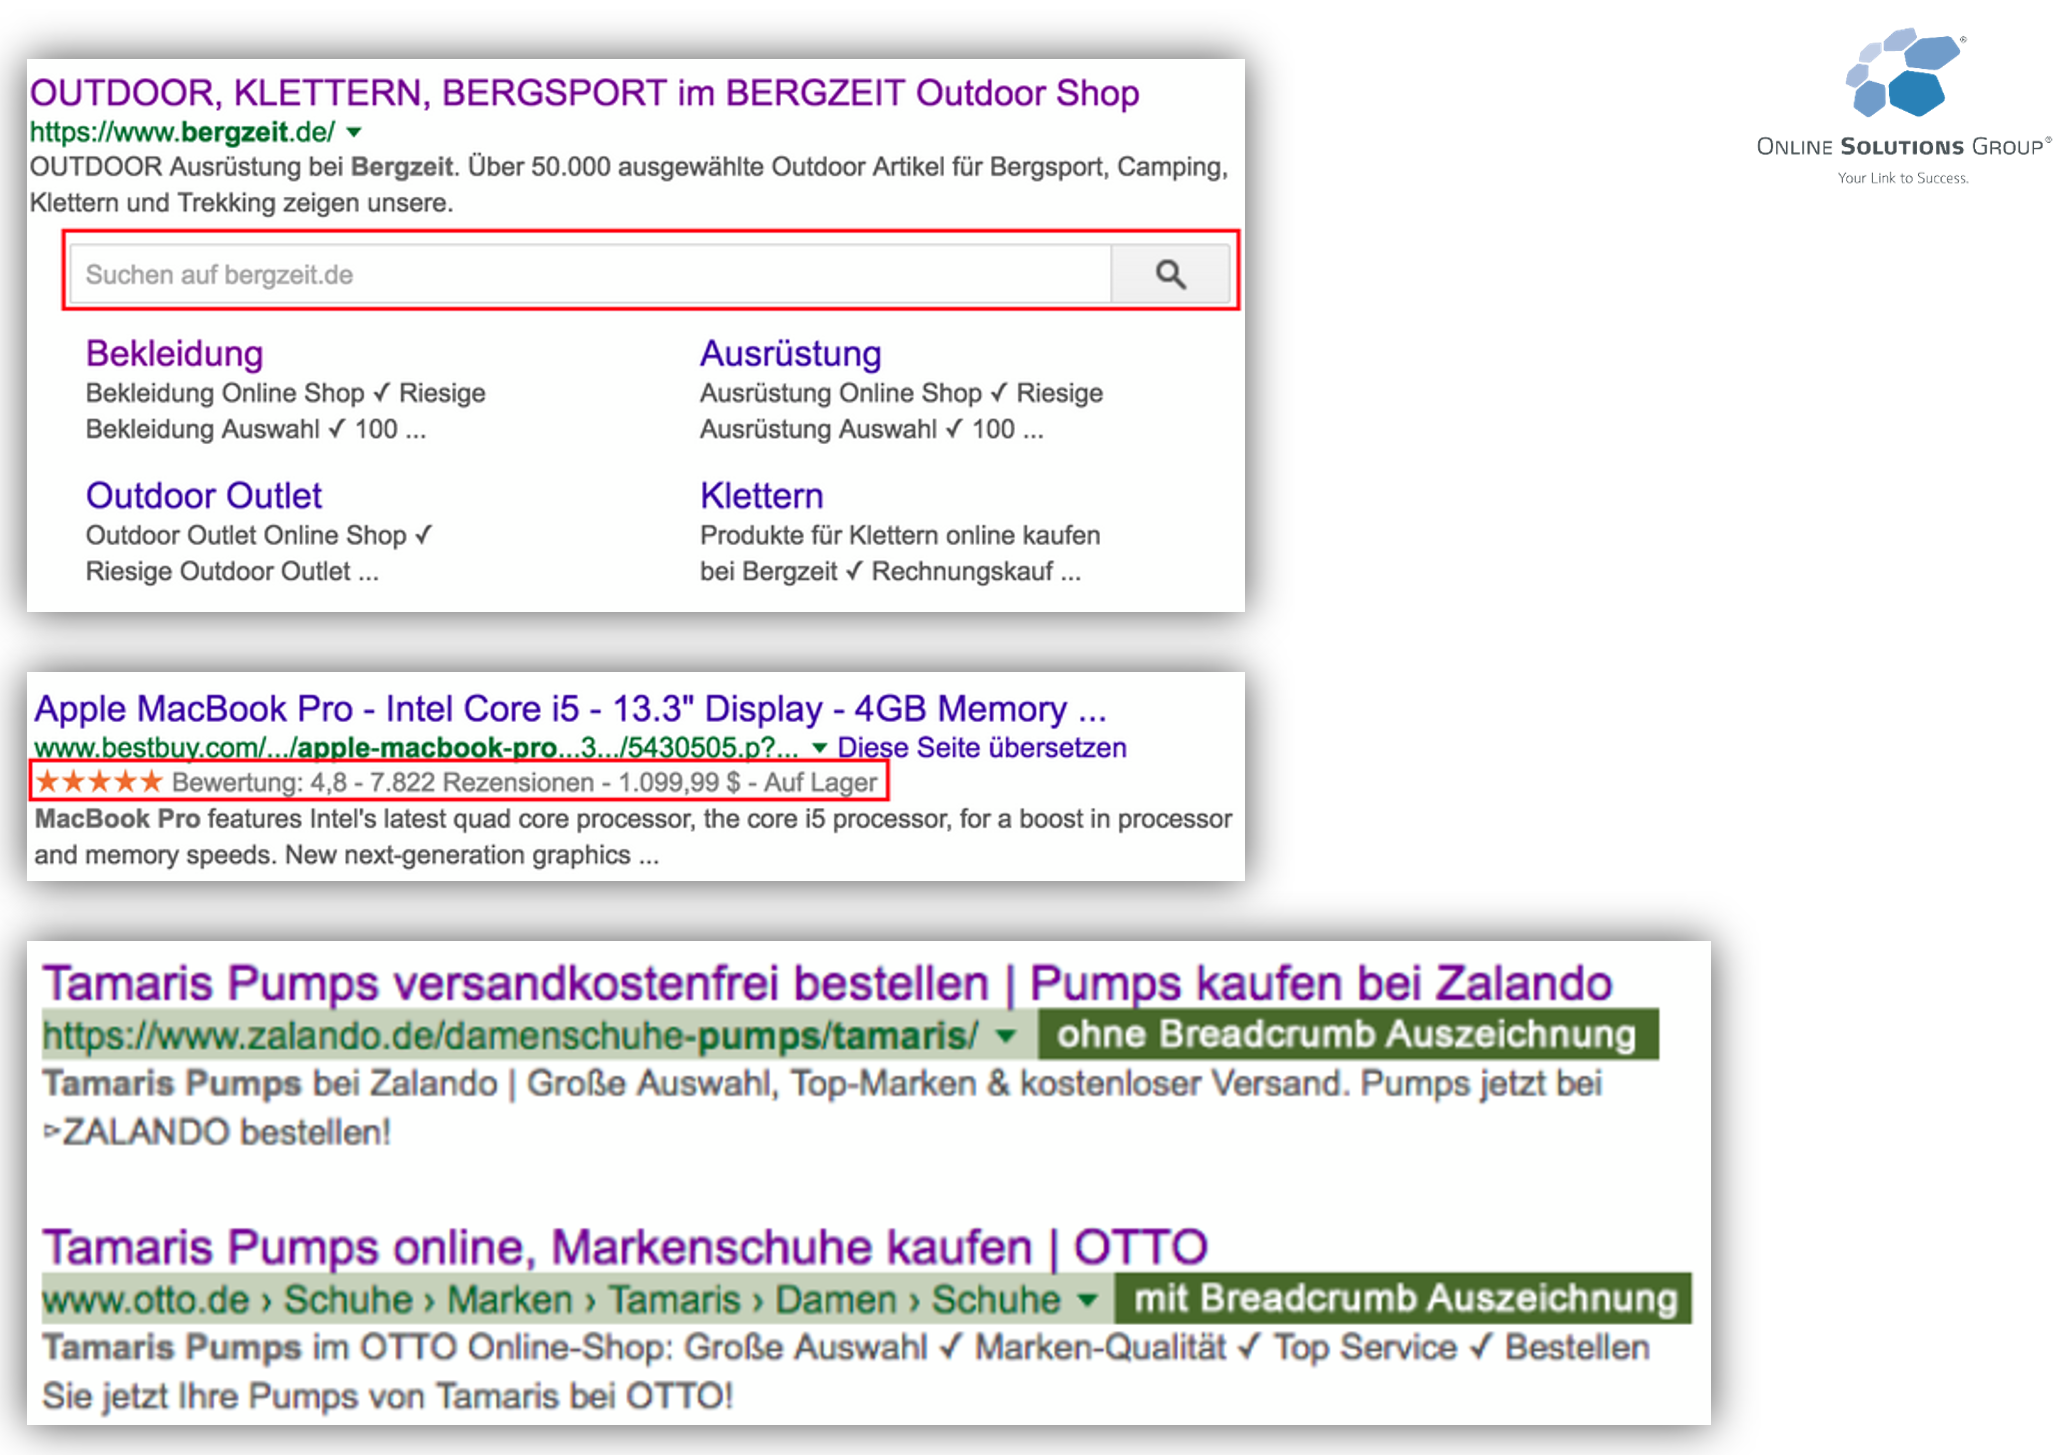Expand the dropdown arrow next to zalando.de URL
The height and width of the screenshot is (1455, 2066).
(x=1006, y=1036)
